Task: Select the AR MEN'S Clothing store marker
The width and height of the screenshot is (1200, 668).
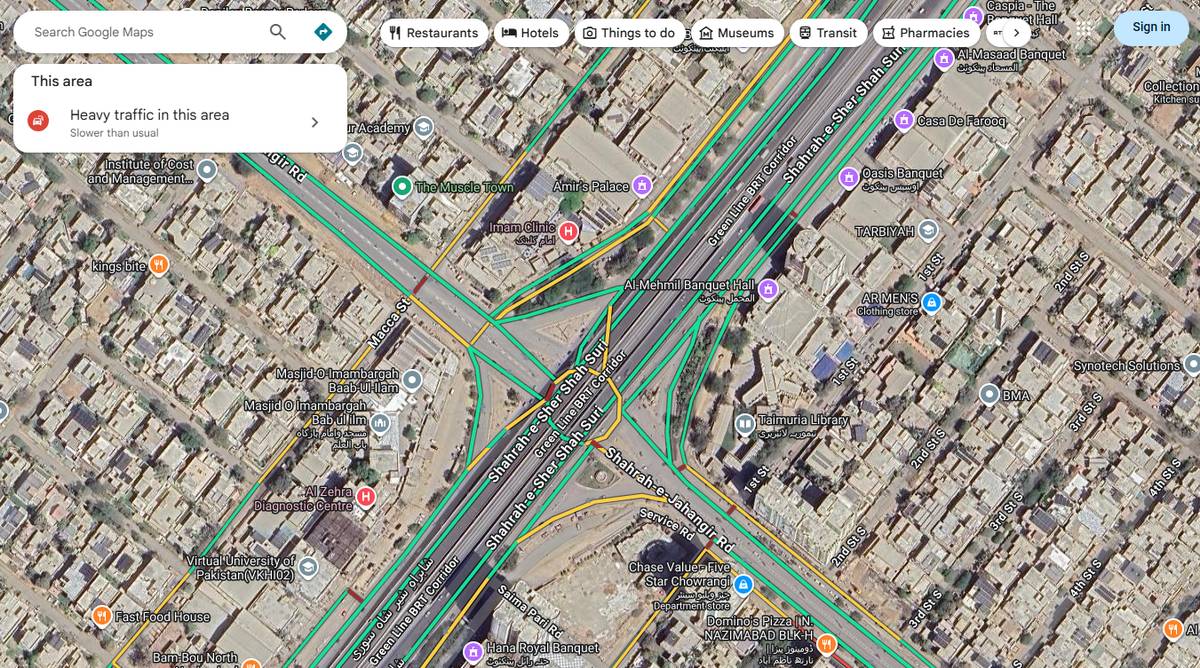Action: click(x=930, y=302)
